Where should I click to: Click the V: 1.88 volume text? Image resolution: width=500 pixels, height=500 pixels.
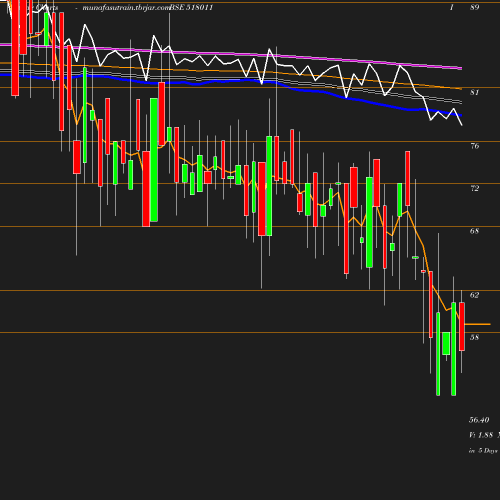click(481, 435)
